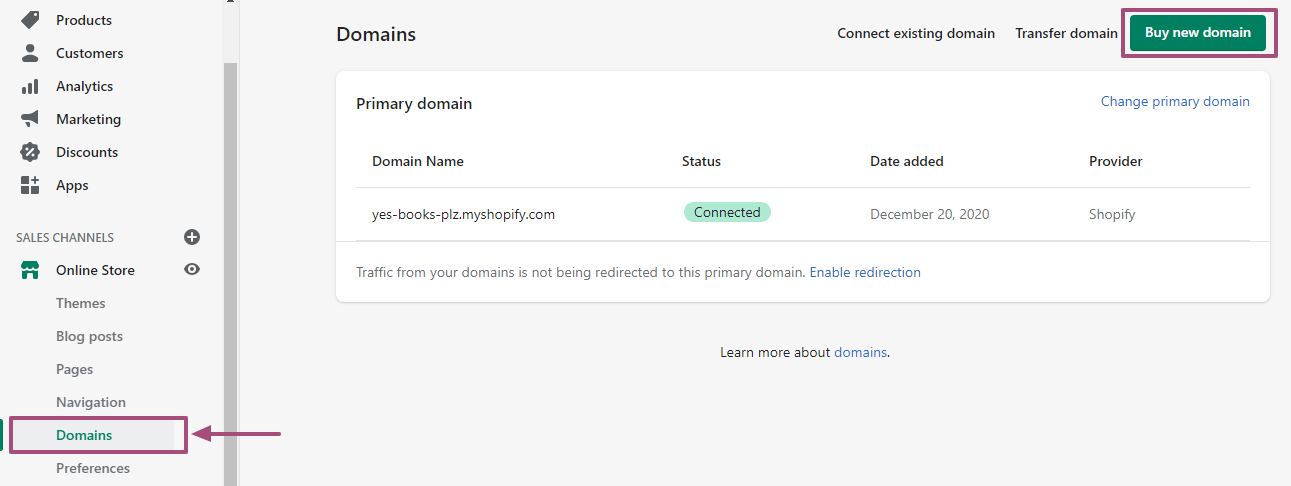This screenshot has width=1291, height=486.
Task: Select the Domains sidebar item
Action: (x=92, y=435)
